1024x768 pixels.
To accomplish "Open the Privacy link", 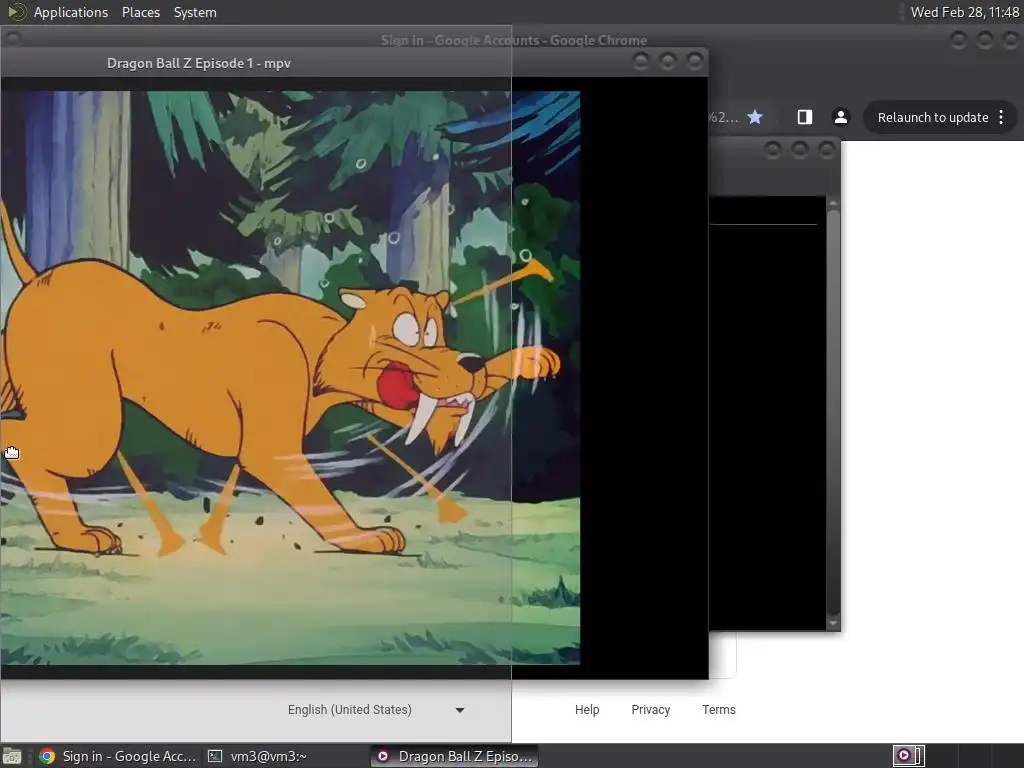I will click(650, 710).
